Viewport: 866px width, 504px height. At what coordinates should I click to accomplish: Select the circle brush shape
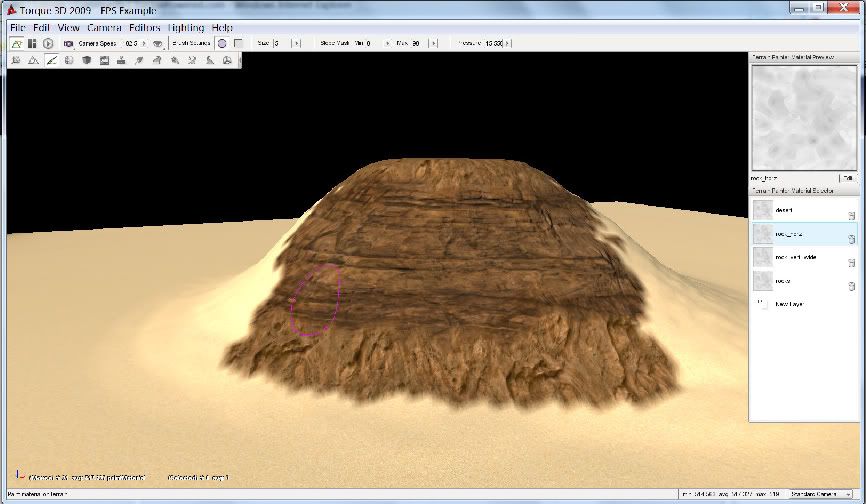(x=222, y=44)
